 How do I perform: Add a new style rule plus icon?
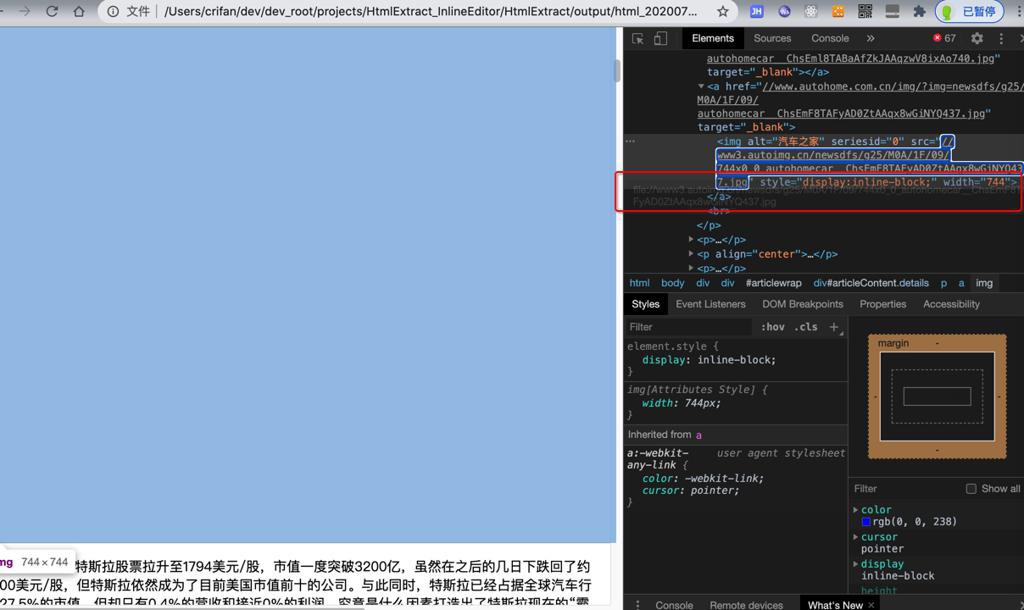[834, 327]
